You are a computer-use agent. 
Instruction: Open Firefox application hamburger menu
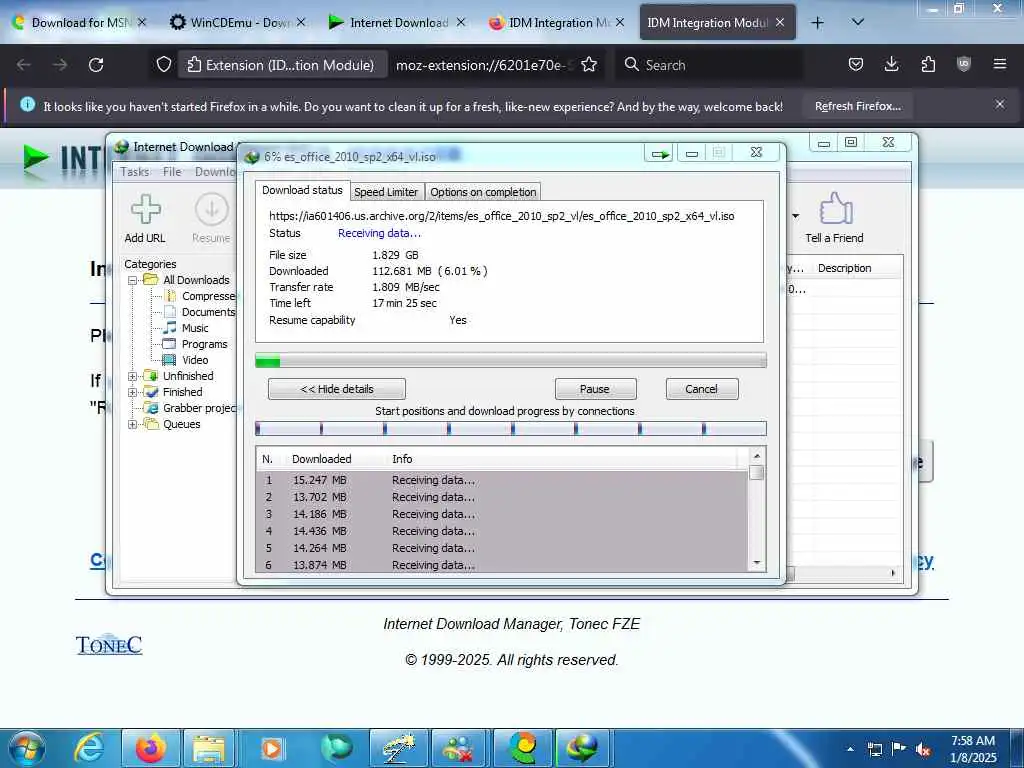1000,65
